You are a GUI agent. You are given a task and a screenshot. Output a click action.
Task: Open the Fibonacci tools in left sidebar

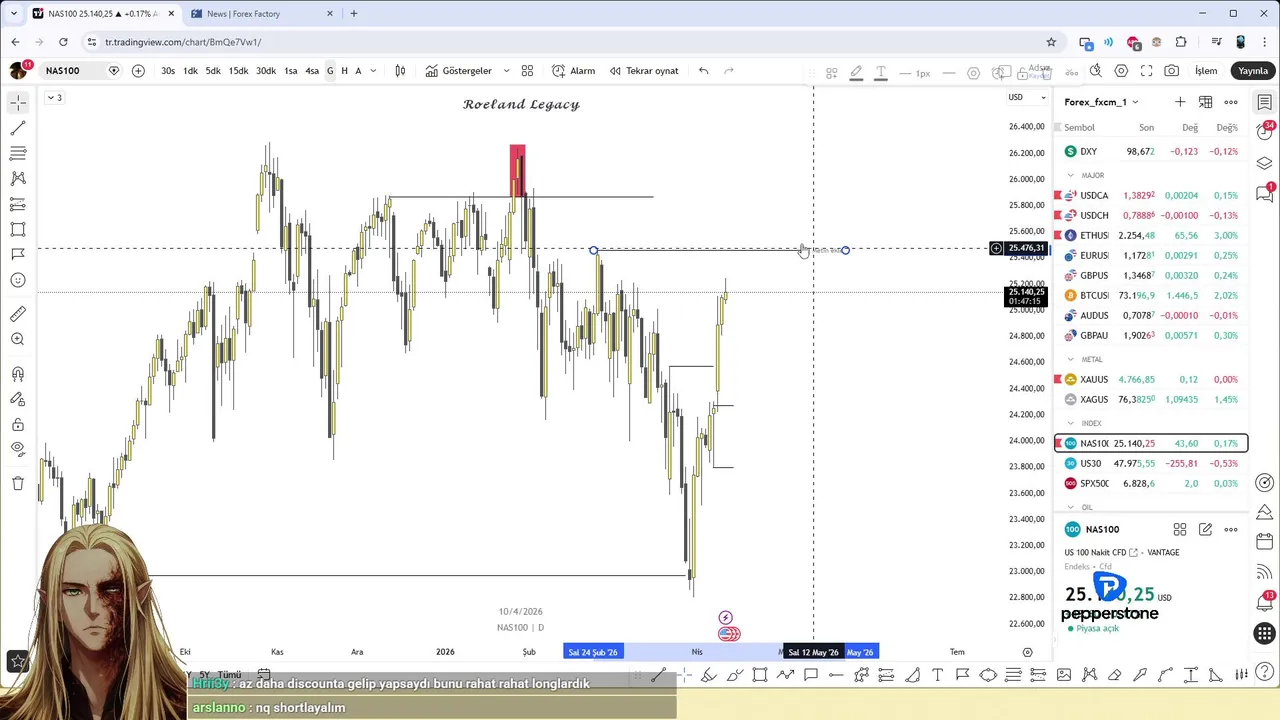[x=18, y=153]
